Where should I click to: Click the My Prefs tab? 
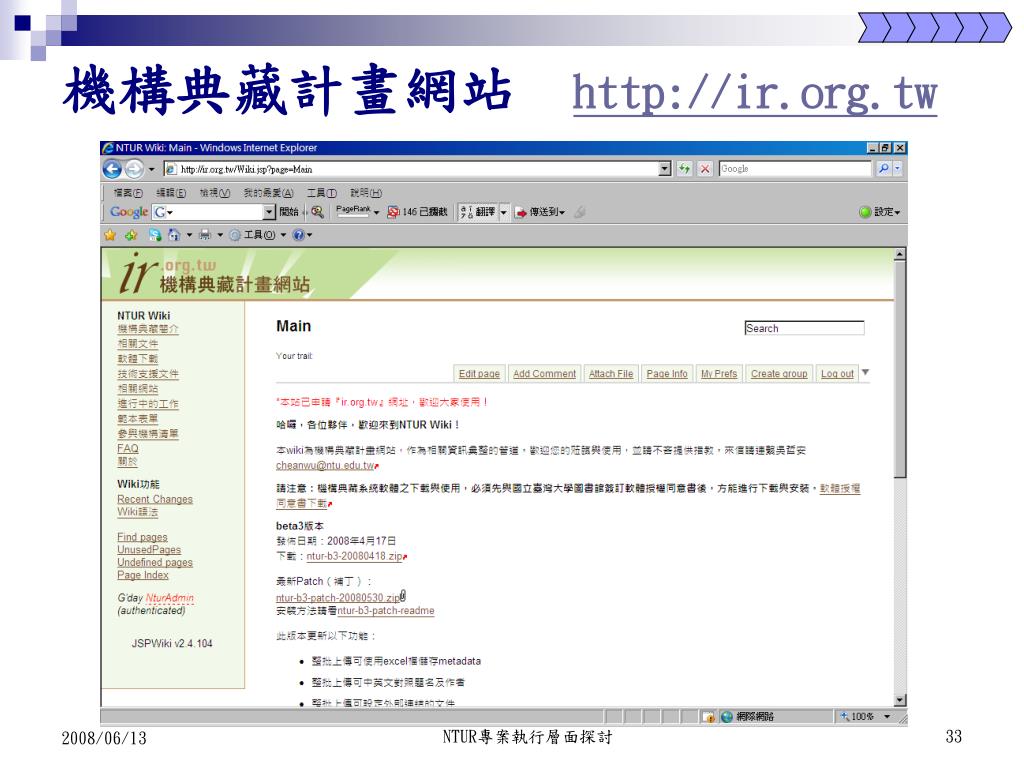point(719,374)
